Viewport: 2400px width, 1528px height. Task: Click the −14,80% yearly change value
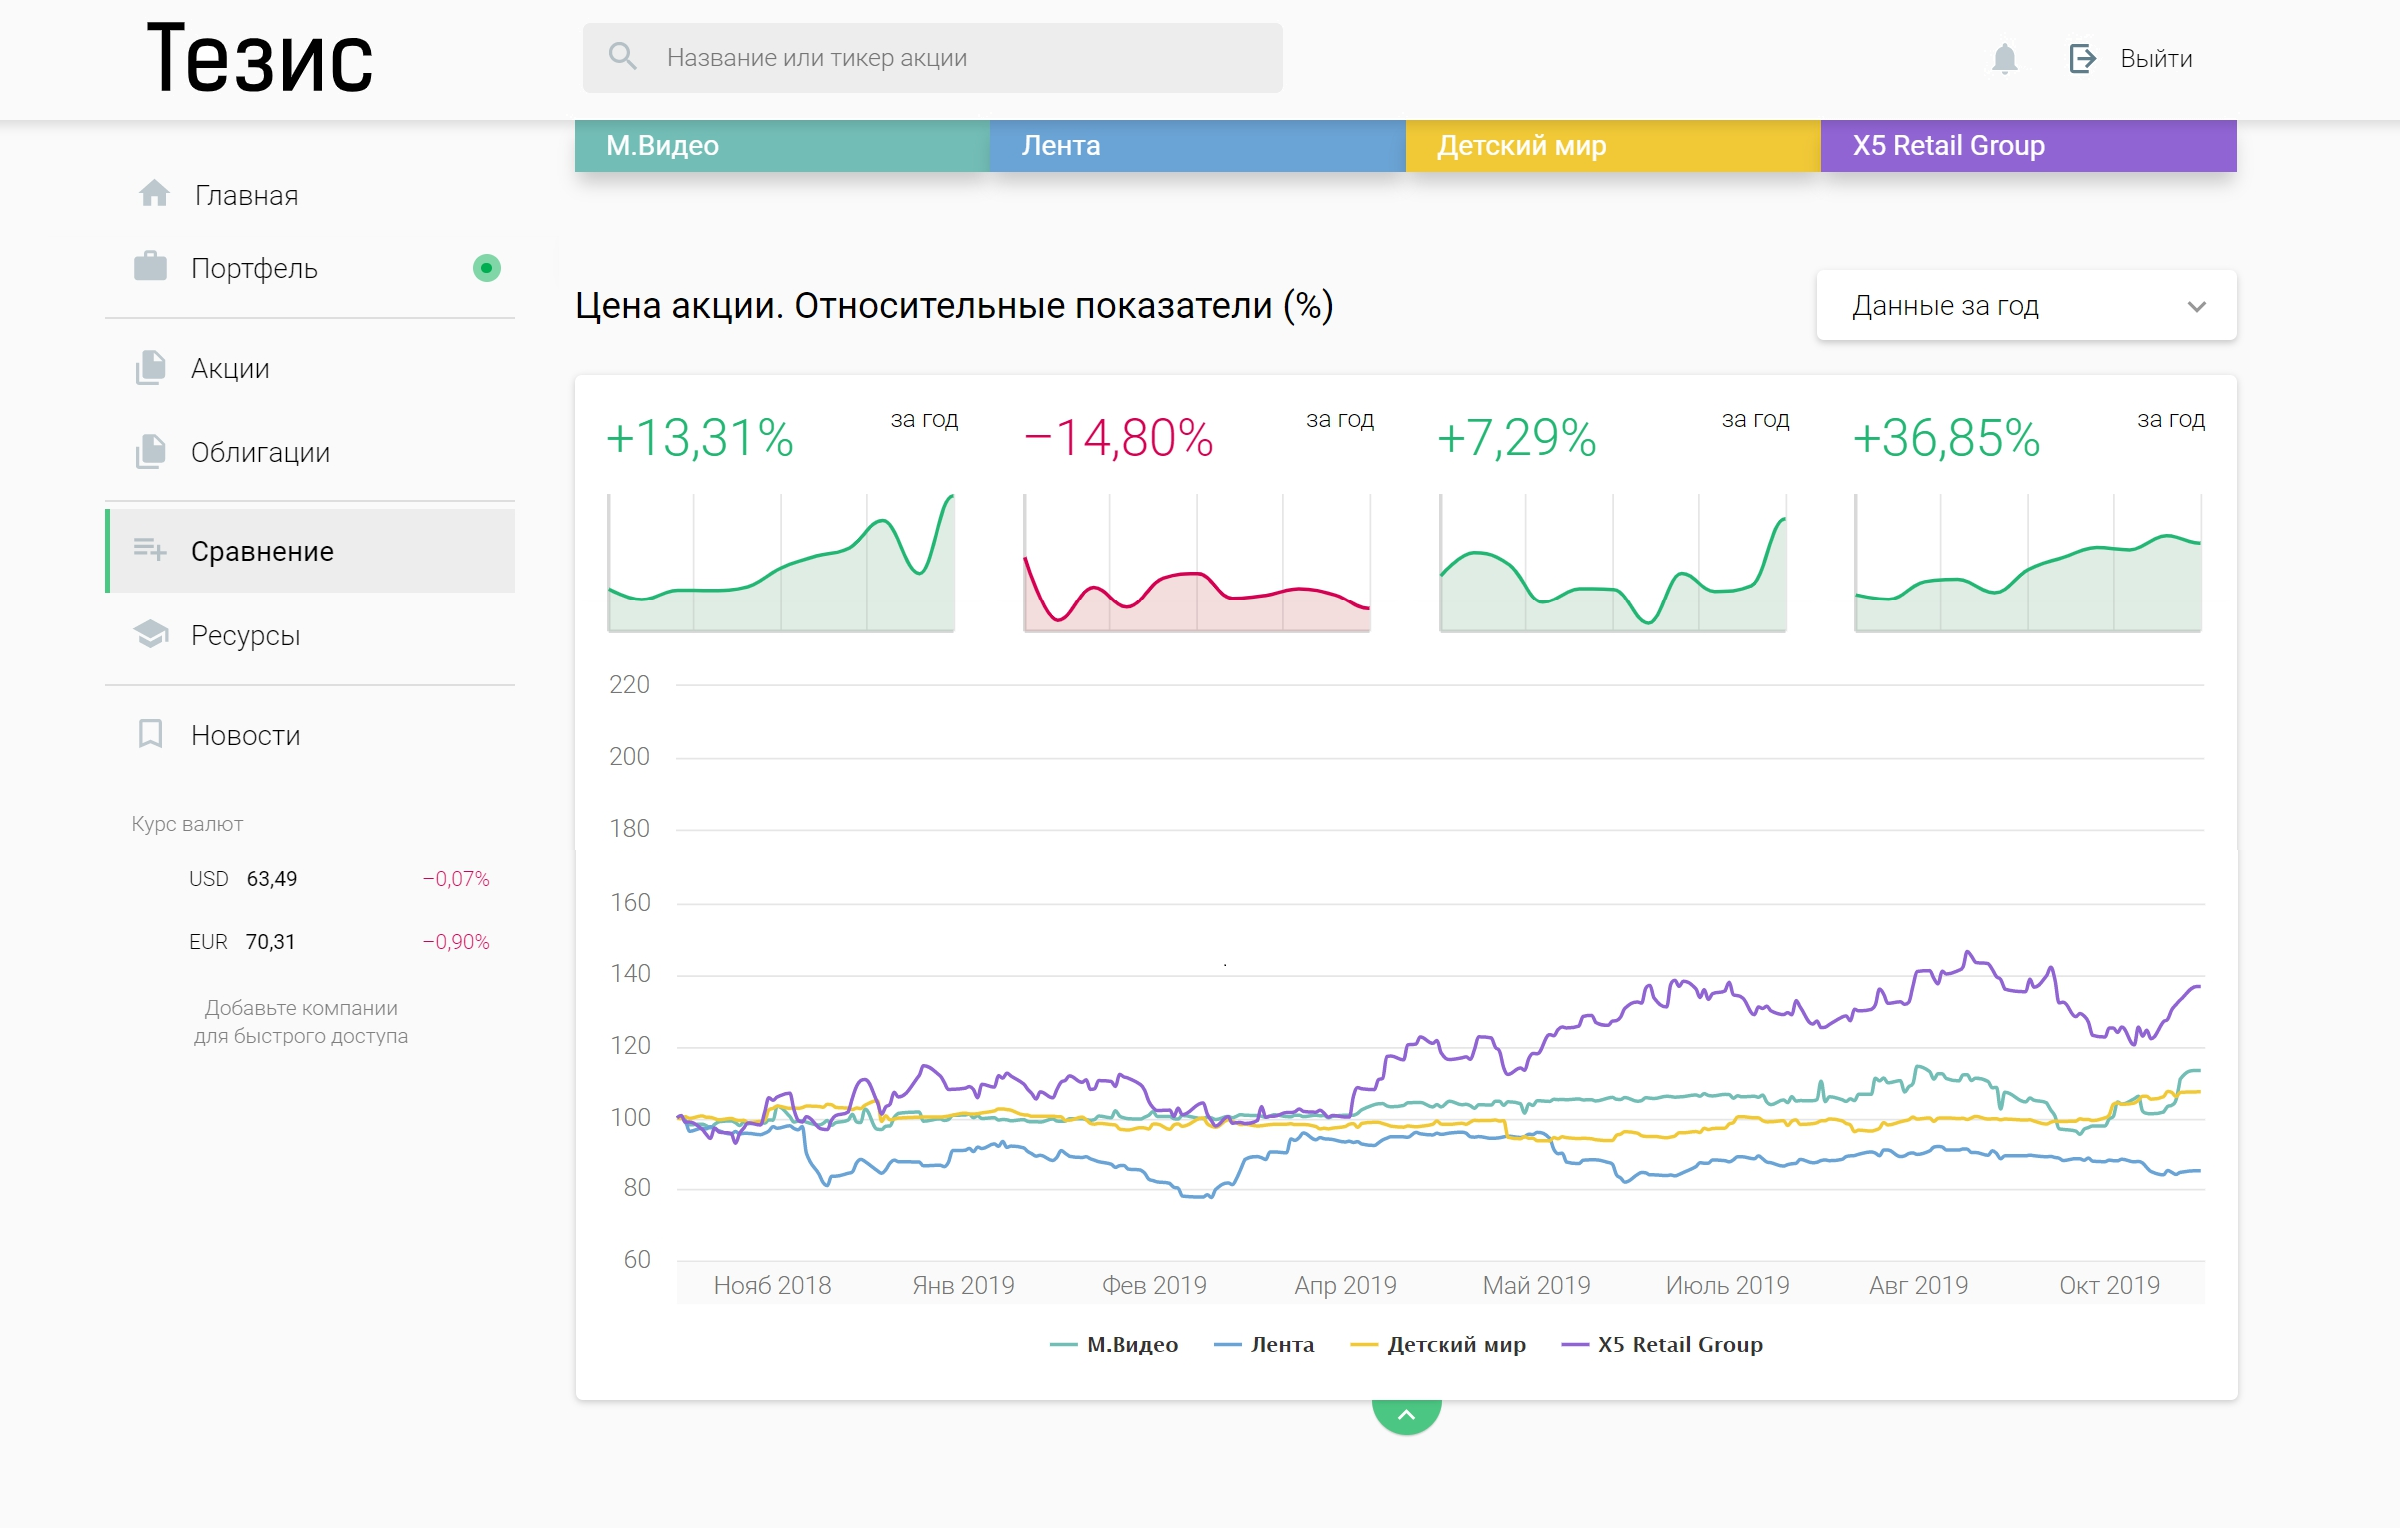[x=1118, y=437]
